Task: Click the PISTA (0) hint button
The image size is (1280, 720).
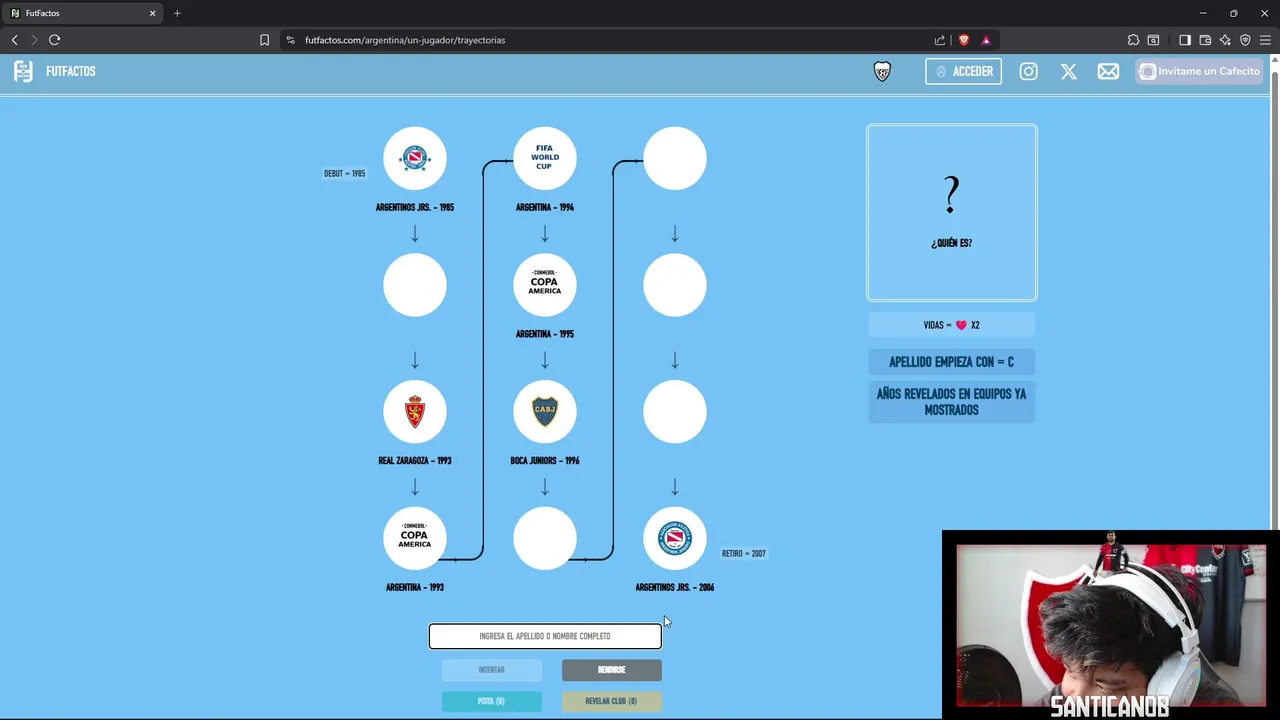Action: coord(492,701)
